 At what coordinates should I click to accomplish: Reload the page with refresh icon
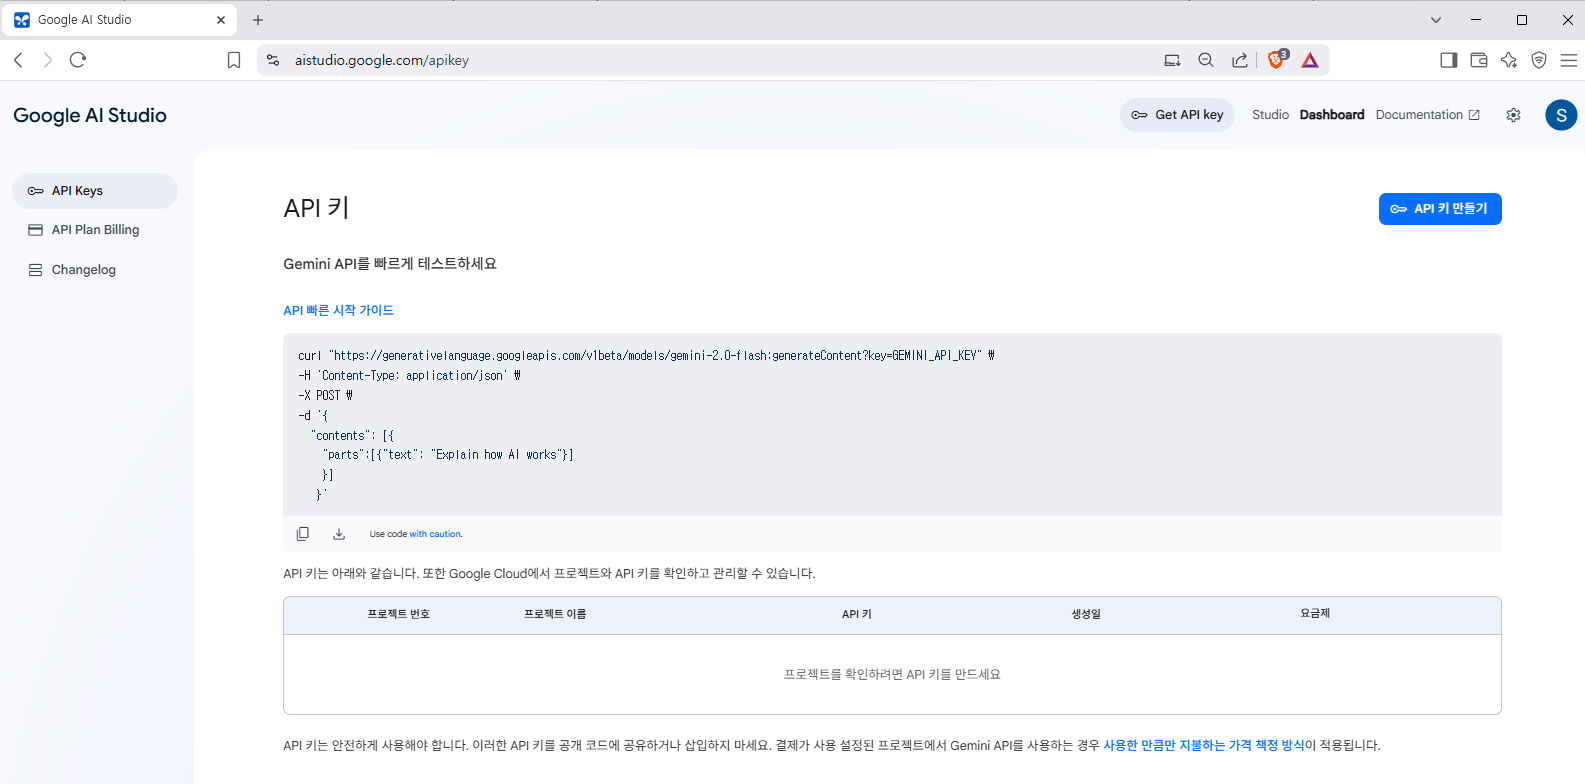(78, 60)
